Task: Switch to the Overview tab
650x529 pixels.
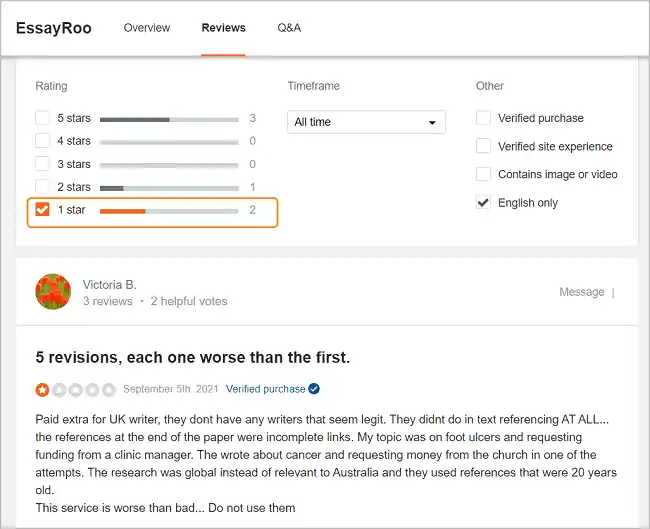Action: click(147, 28)
